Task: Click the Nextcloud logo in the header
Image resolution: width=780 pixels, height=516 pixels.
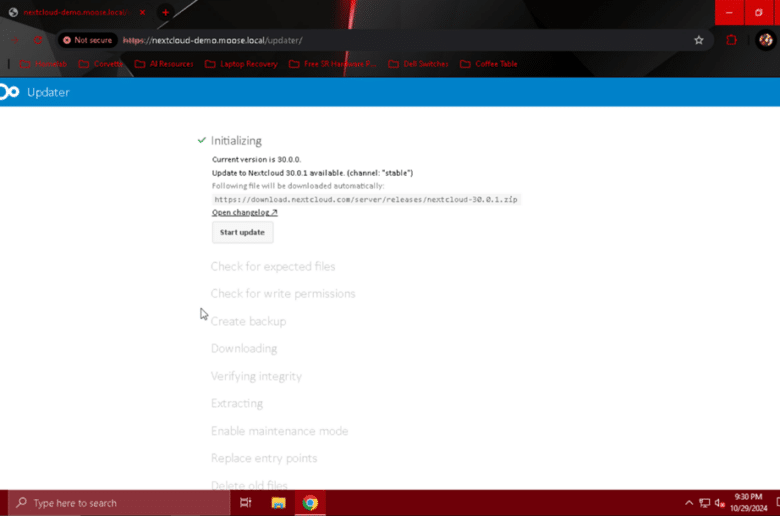Action: pos(9,92)
